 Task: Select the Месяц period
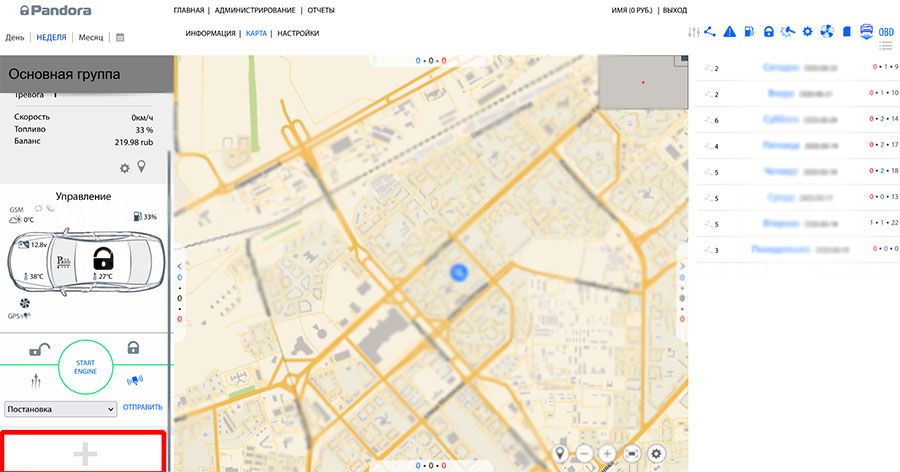click(x=91, y=37)
